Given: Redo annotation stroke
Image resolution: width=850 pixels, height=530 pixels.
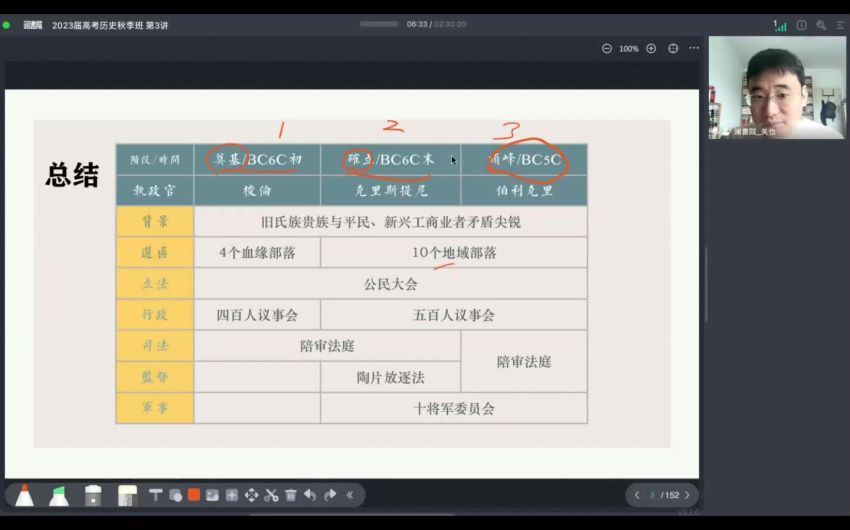Looking at the screenshot, I should click(330, 495).
